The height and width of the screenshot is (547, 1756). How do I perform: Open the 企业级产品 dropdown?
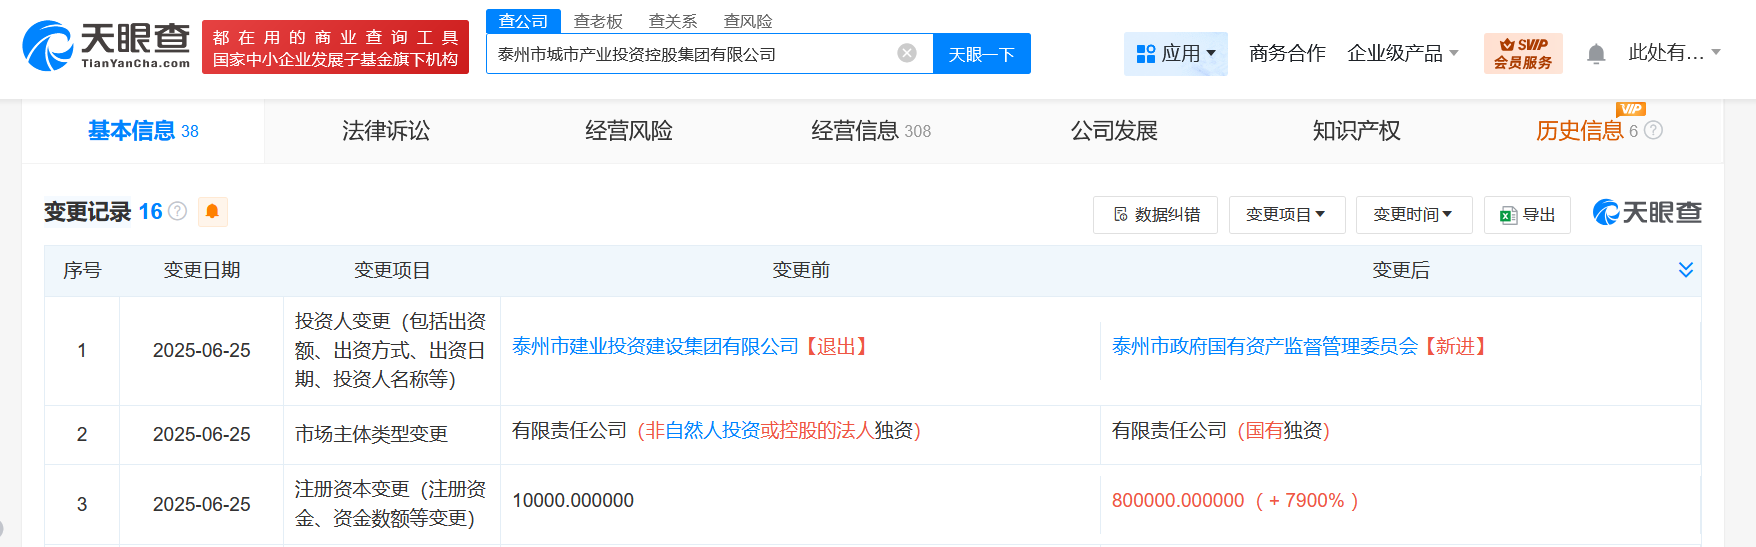click(1403, 53)
